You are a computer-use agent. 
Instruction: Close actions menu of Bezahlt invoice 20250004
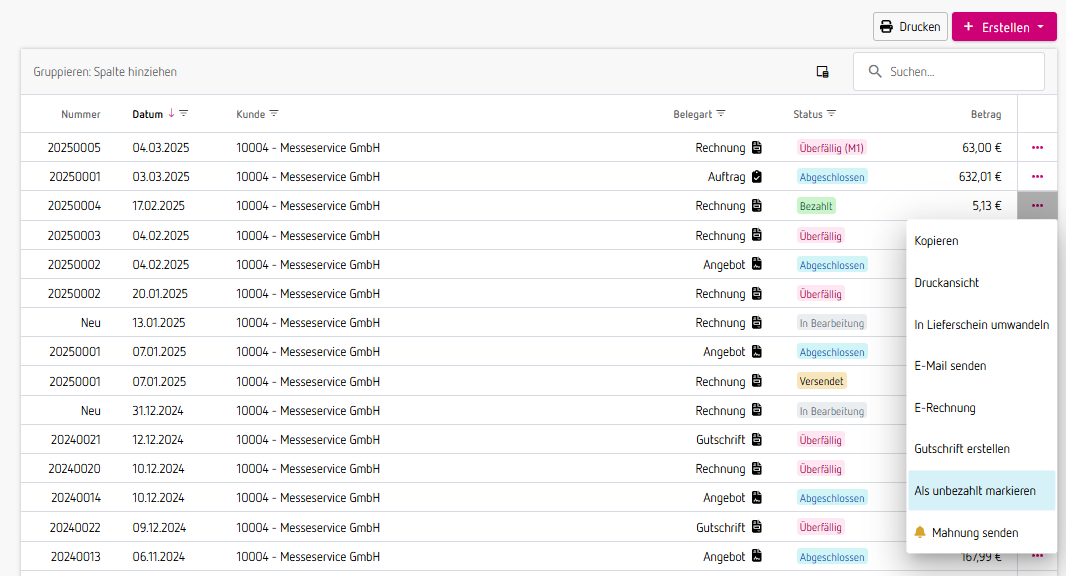1037,205
